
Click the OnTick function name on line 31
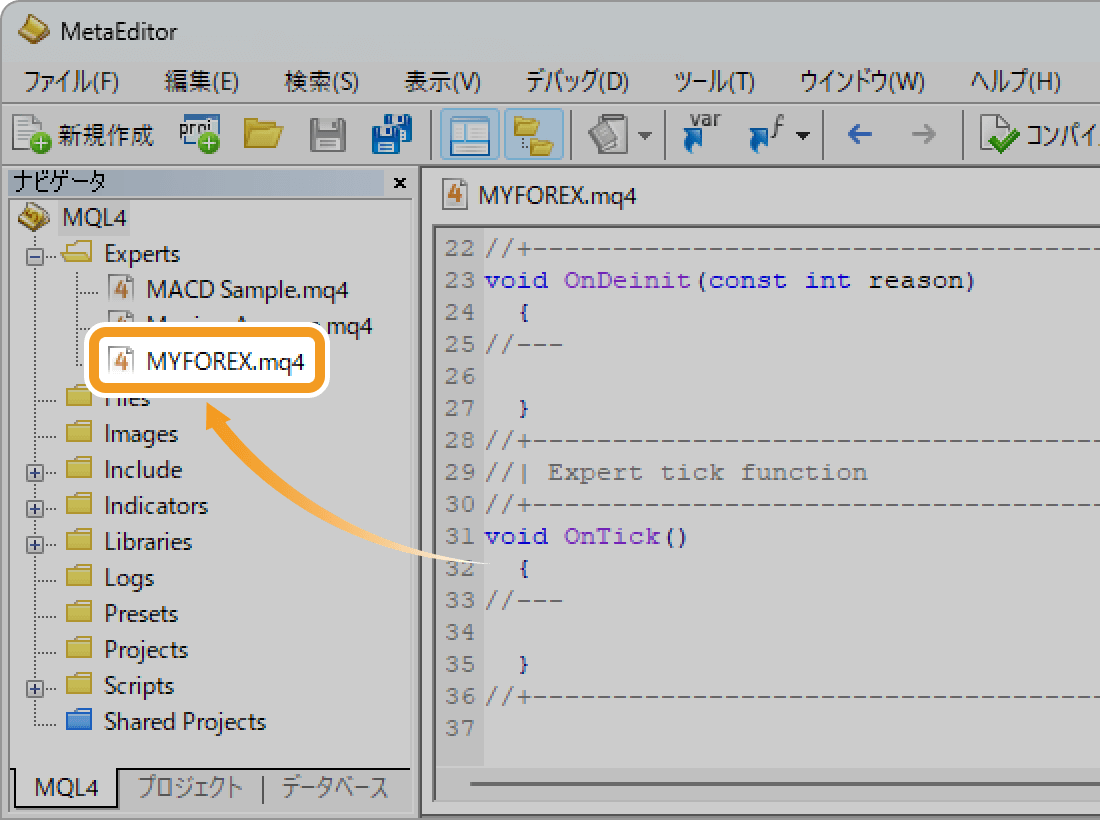(612, 537)
